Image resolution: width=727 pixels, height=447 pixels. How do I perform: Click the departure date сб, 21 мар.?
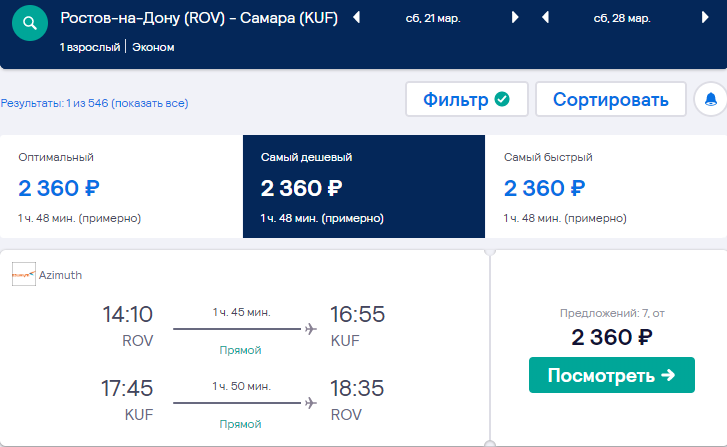(433, 18)
